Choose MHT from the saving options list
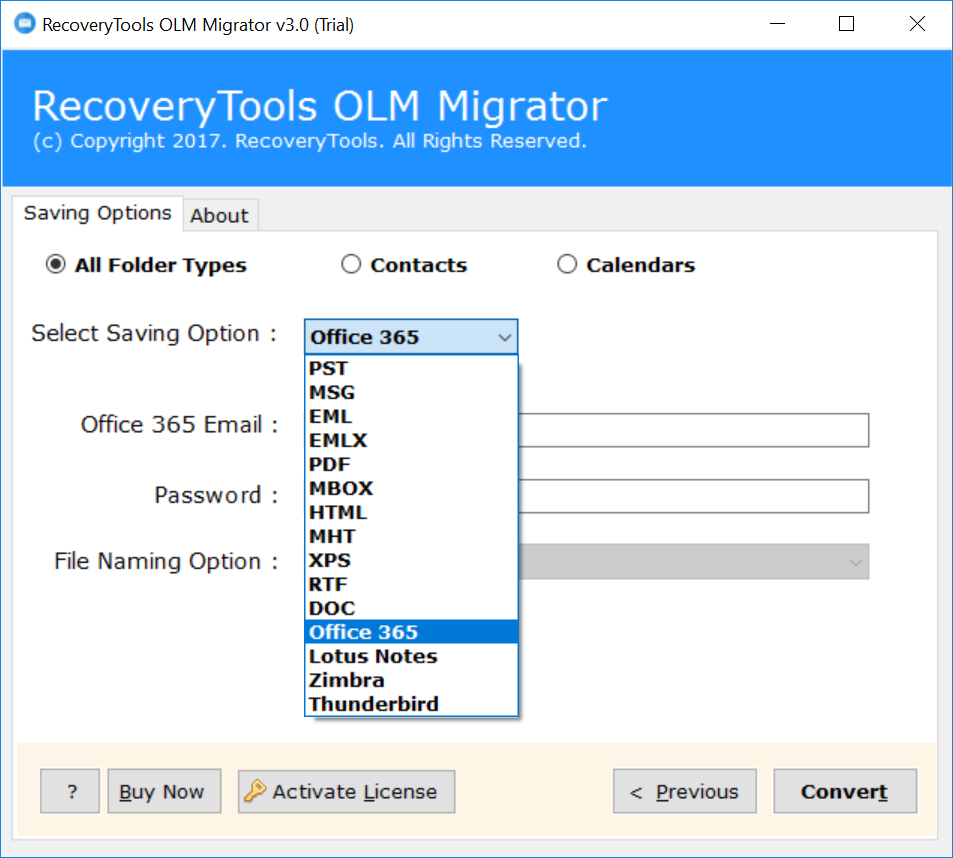Image resolution: width=953 pixels, height=858 pixels. coord(411,537)
